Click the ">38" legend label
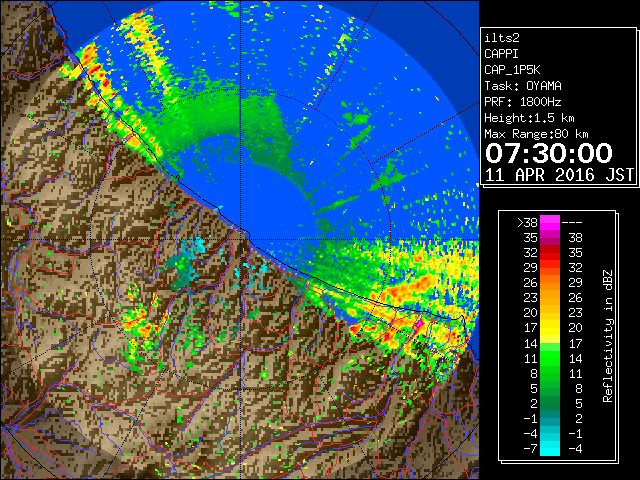This screenshot has height=480, width=640. pyautogui.click(x=527, y=223)
